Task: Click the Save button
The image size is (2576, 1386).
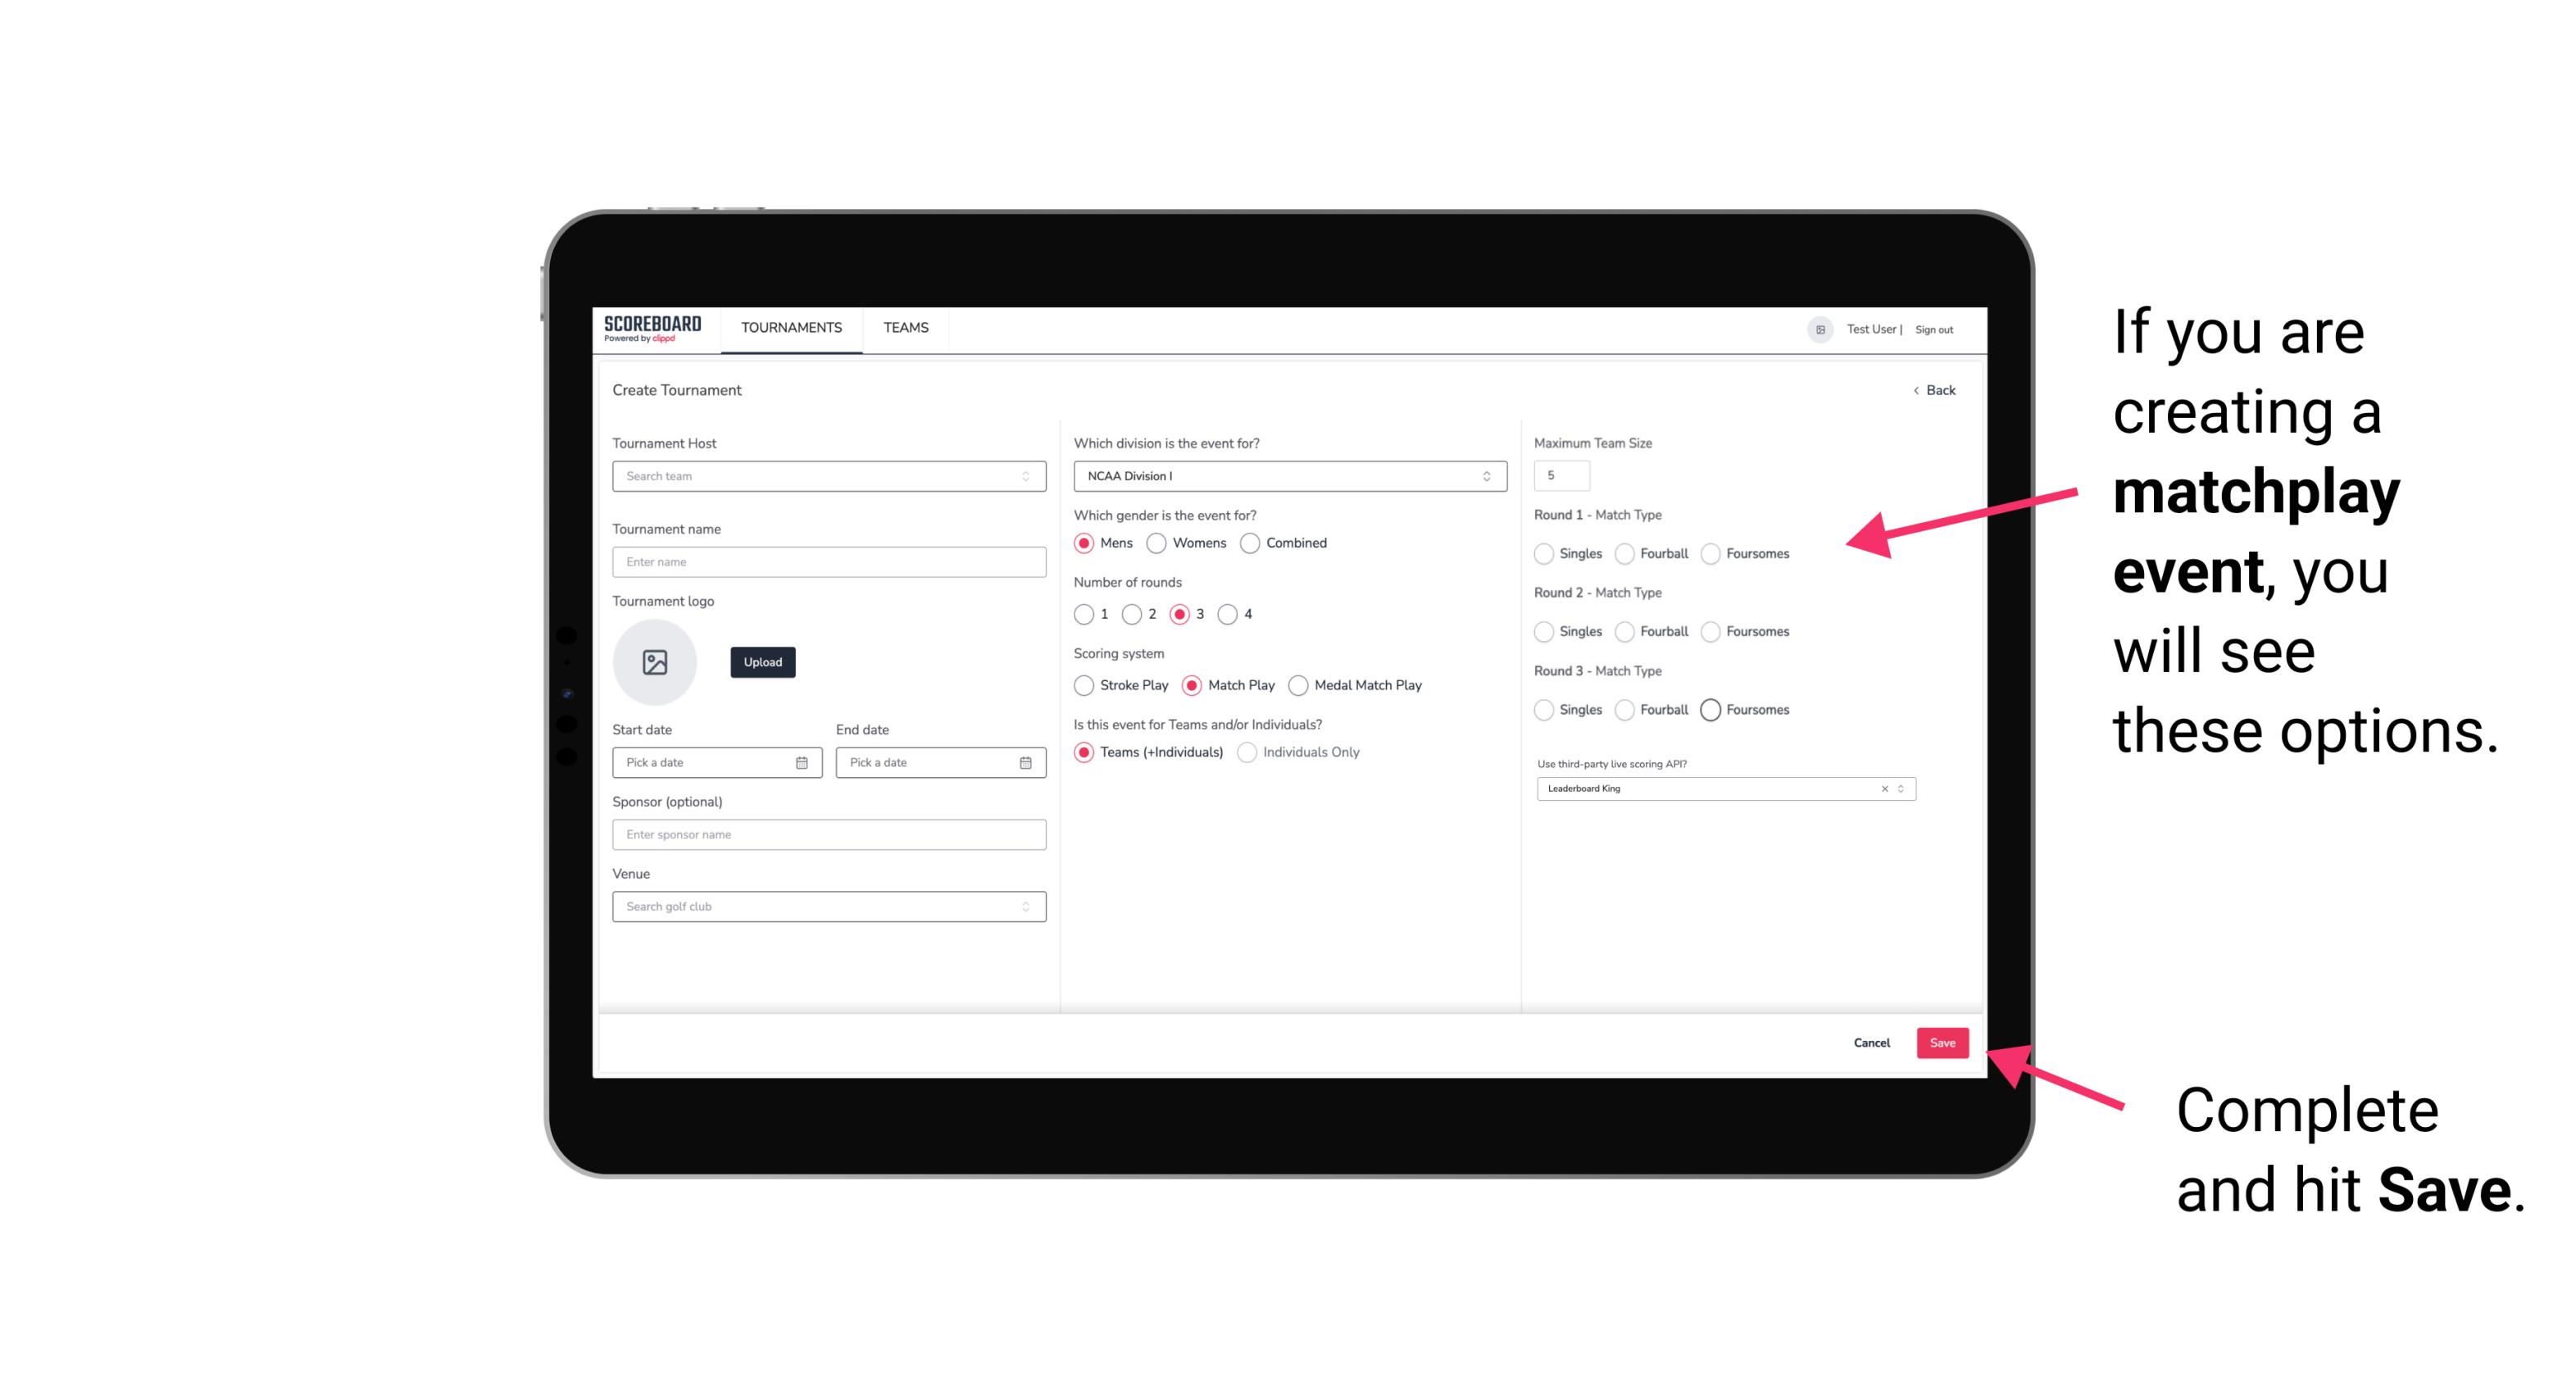Action: point(1942,1041)
